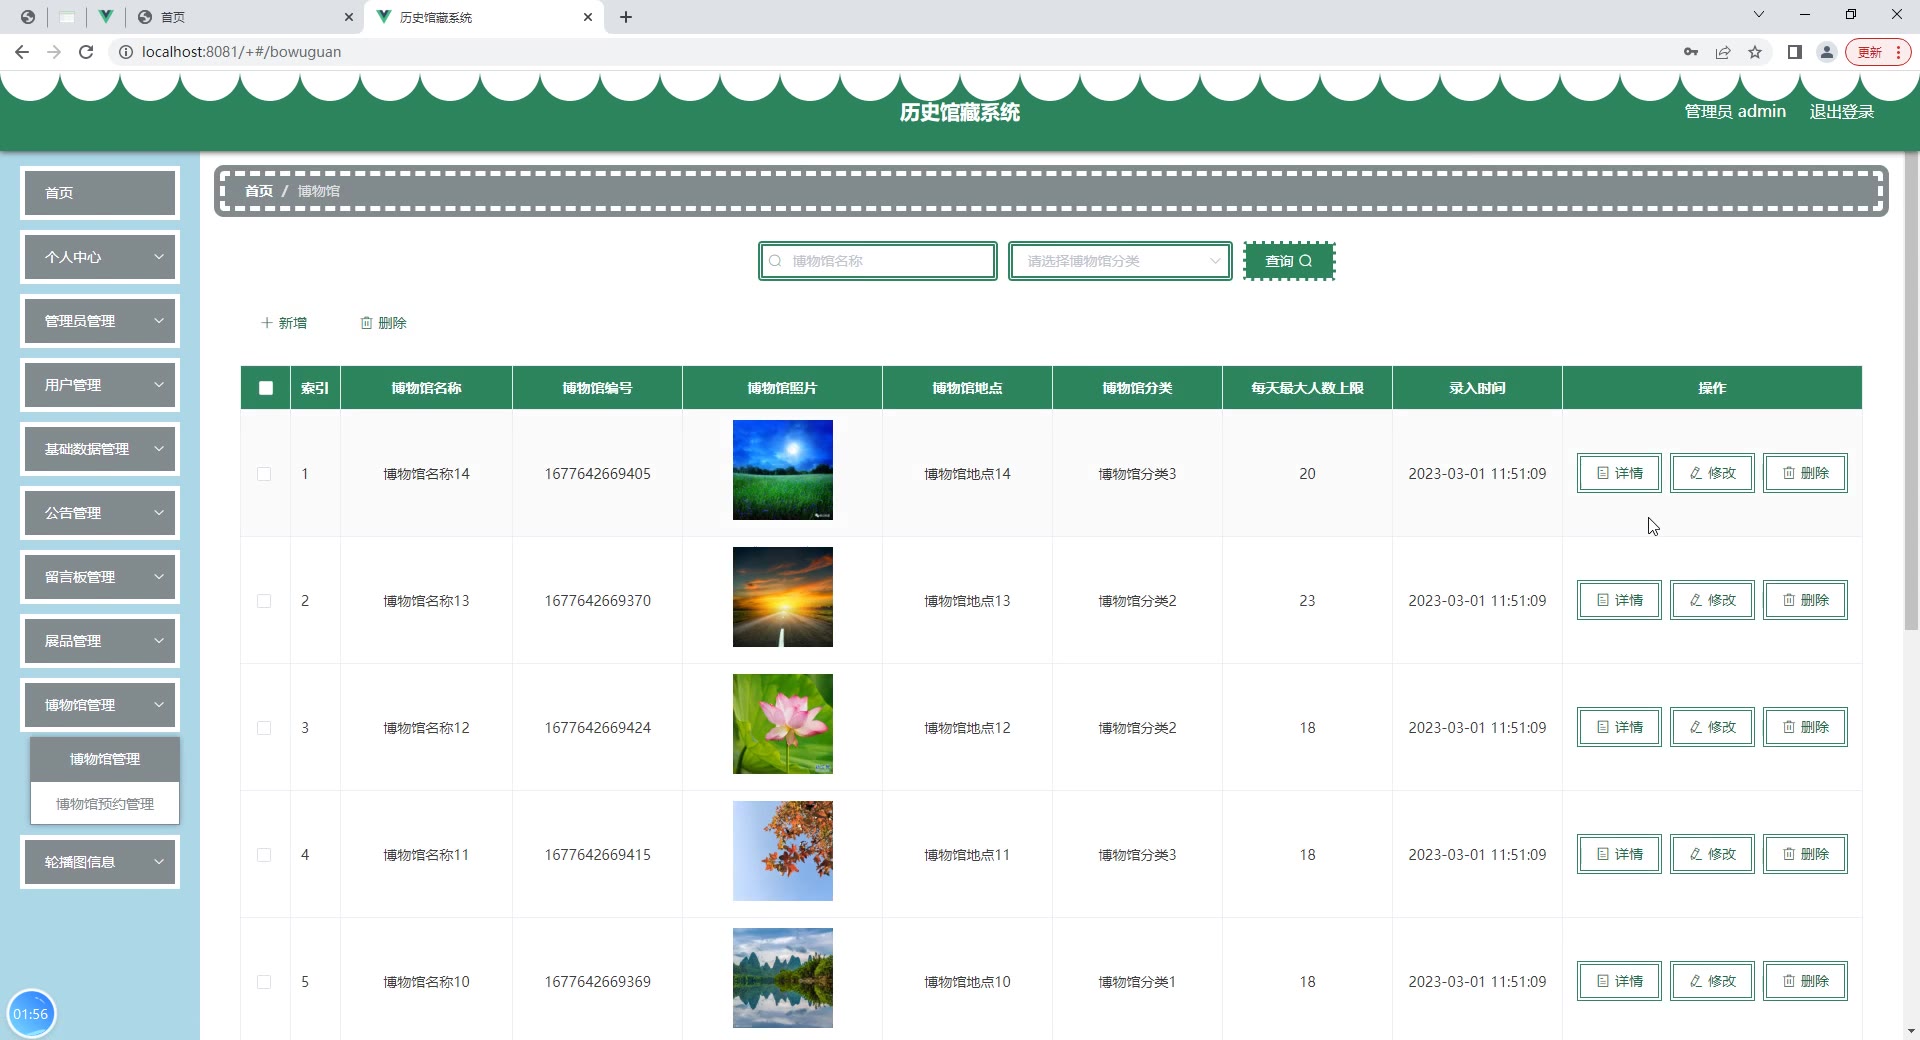Click the 删除 button for 博物馆名称14
The image size is (1920, 1040).
point(1805,473)
